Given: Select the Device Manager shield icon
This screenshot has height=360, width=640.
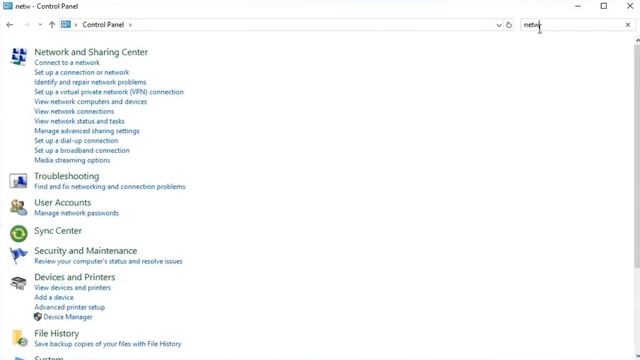Looking at the screenshot, I should pyautogui.click(x=38, y=317).
